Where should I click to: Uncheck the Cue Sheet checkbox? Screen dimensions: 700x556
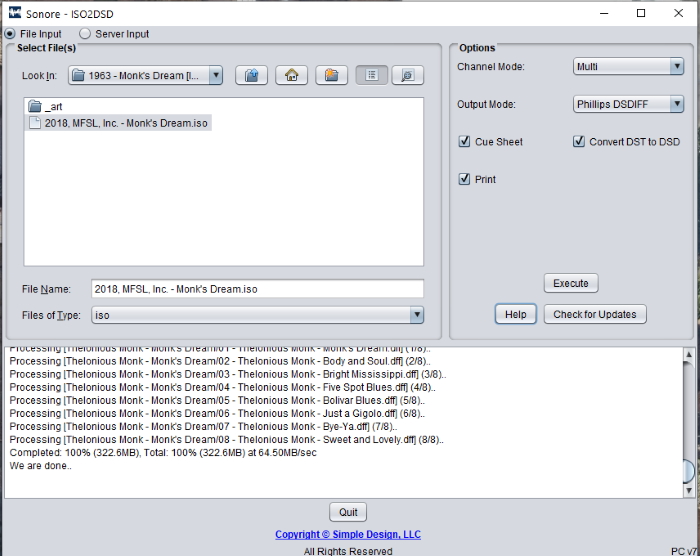click(x=464, y=142)
